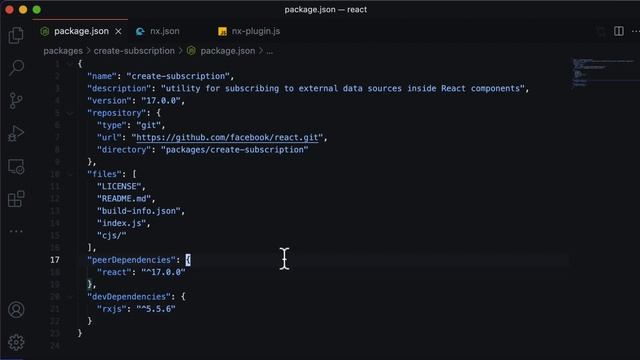The height and width of the screenshot is (360, 640).
Task: Click the breadcrumb ellipsis symbol item
Action: tap(269, 51)
